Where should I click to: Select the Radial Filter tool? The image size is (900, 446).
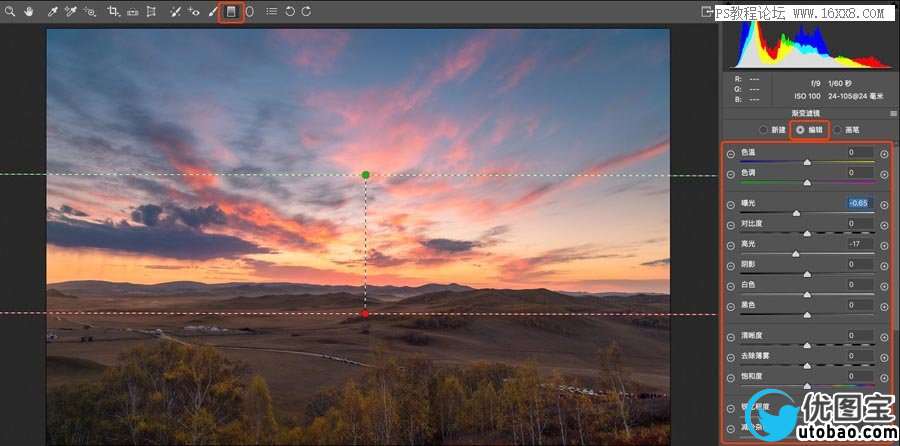tap(250, 11)
